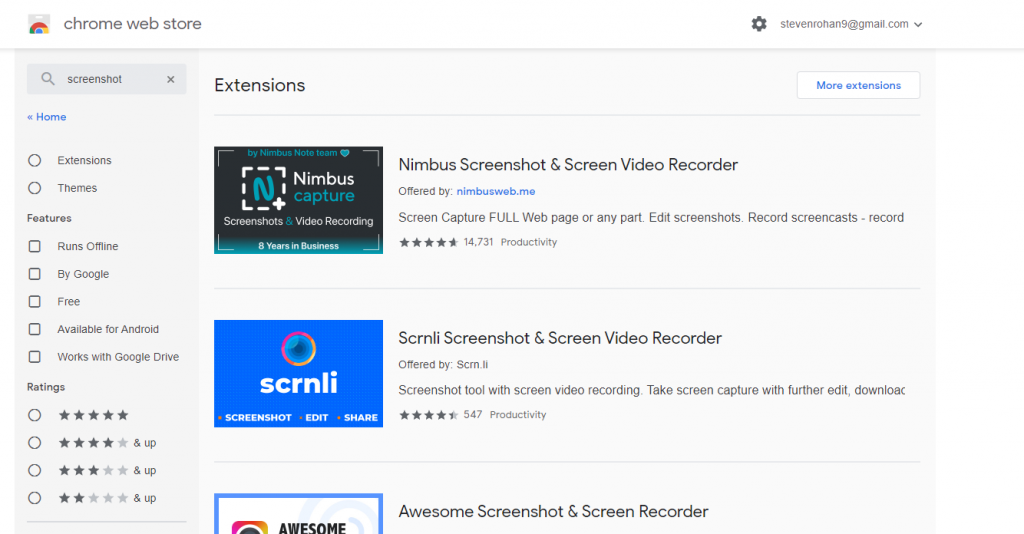Select the Themes radio button
Image resolution: width=1024 pixels, height=534 pixels.
coord(35,188)
